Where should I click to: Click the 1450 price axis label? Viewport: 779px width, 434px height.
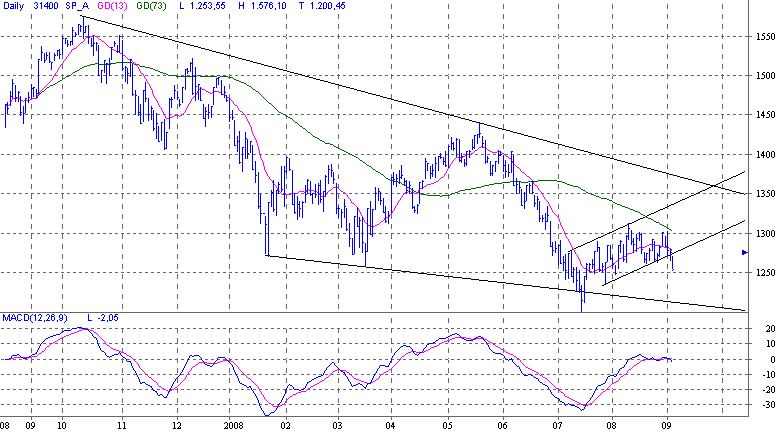click(x=765, y=115)
